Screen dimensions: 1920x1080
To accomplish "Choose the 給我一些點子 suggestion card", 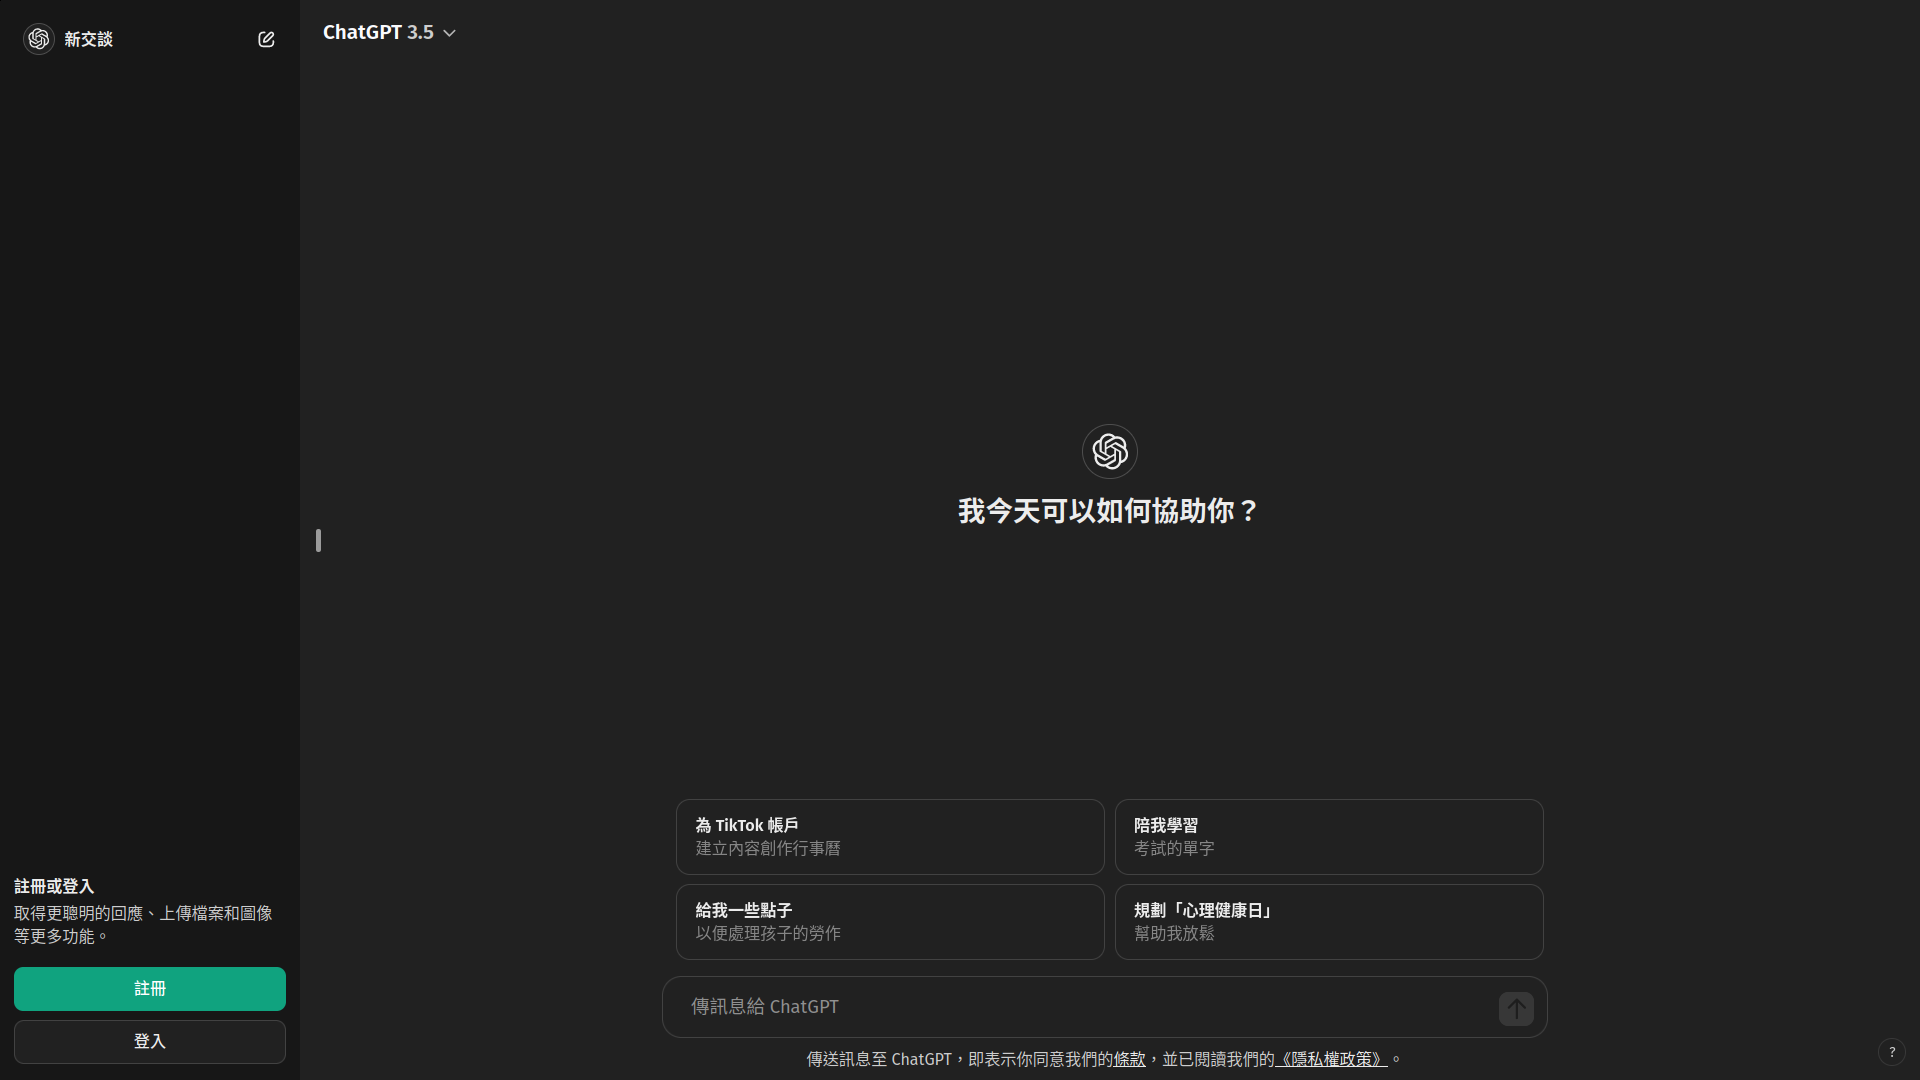I will (889, 922).
